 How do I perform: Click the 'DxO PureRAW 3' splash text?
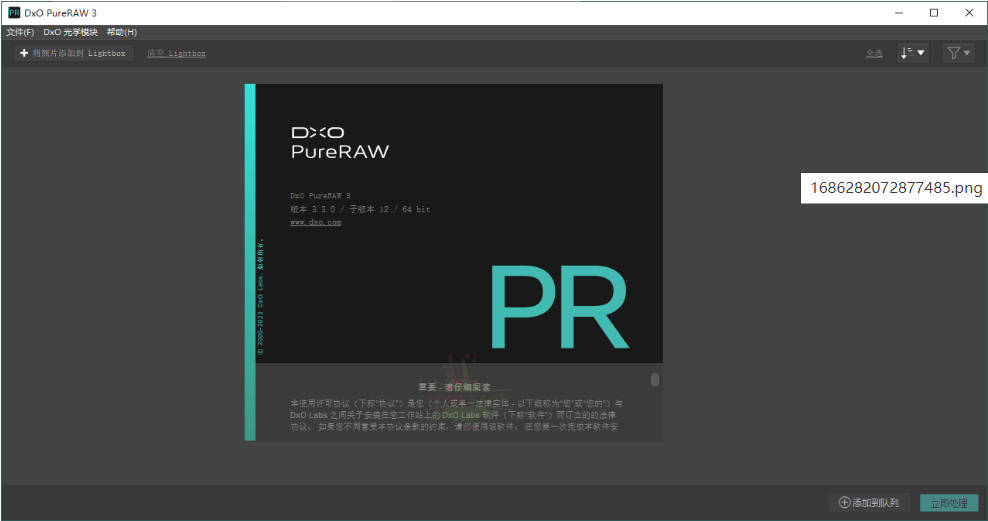[x=320, y=196]
